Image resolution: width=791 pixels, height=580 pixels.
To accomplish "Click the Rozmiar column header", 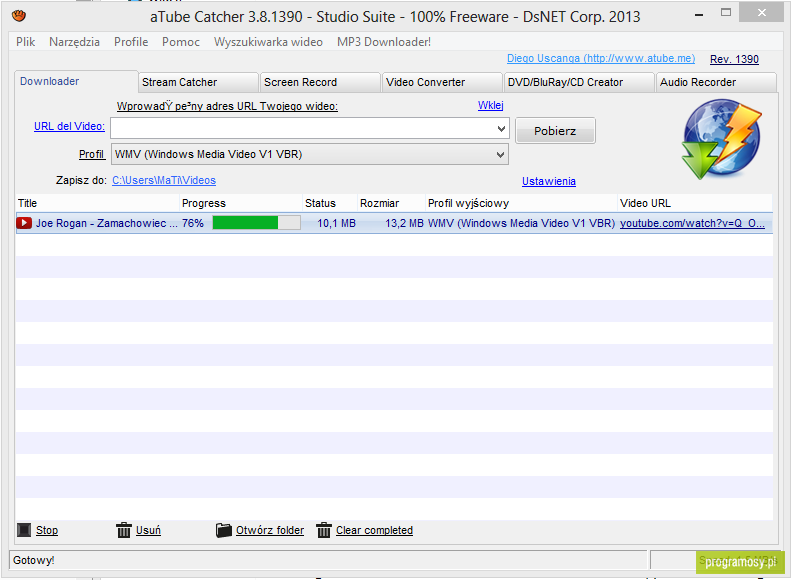I will [391, 203].
